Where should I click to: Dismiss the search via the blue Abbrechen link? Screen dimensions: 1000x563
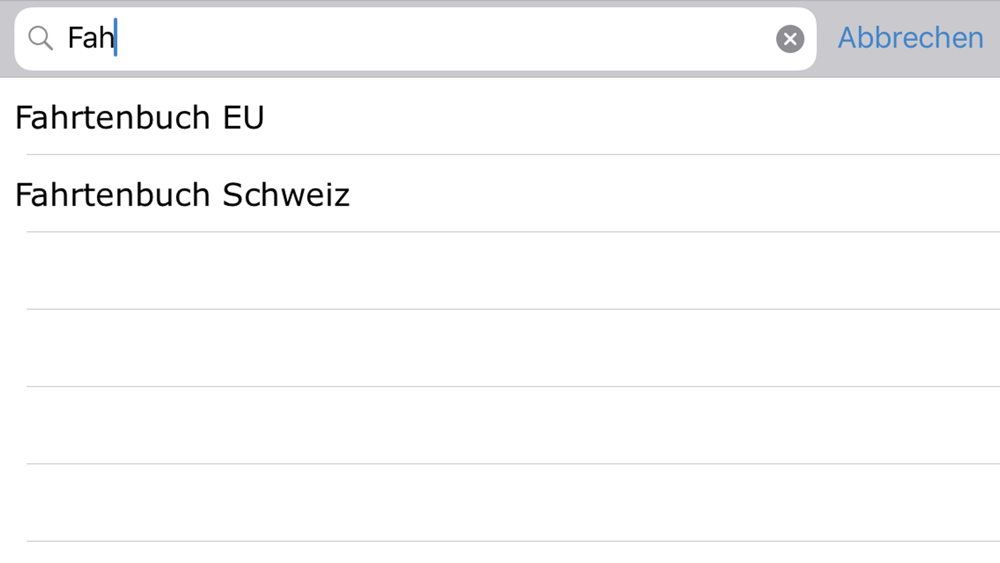pos(910,38)
